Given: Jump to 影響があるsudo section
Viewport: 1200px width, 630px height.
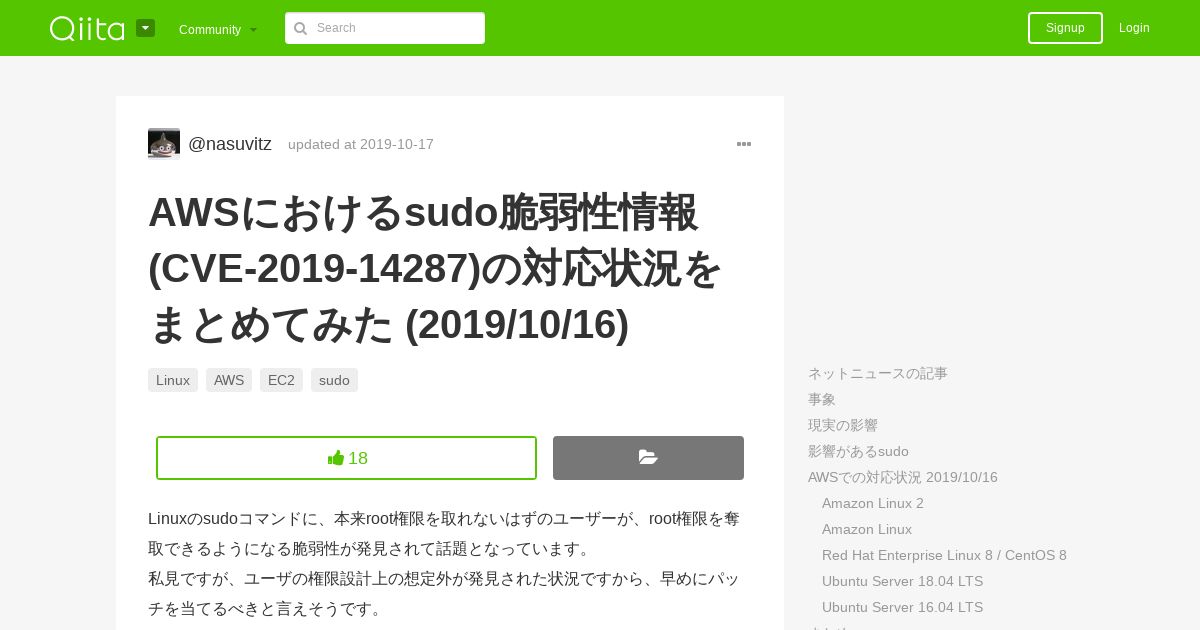Looking at the screenshot, I should pos(858,451).
